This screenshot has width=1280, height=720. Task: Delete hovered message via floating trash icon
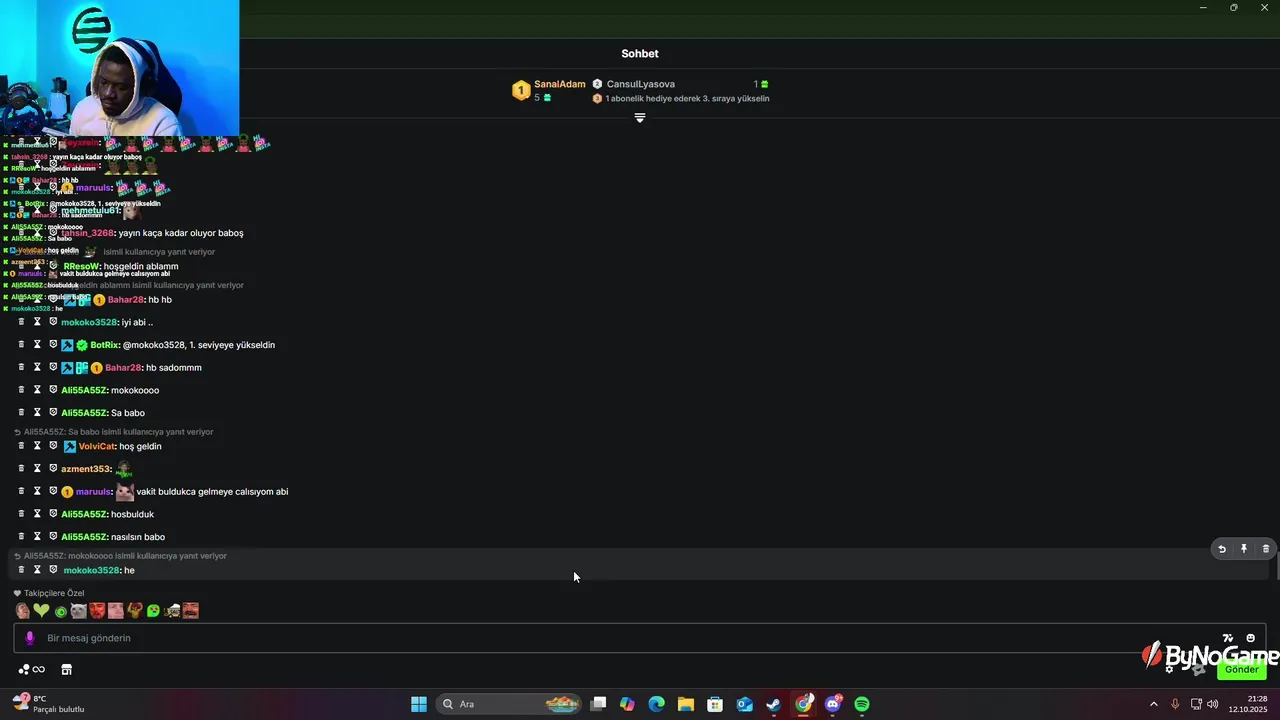(1266, 549)
